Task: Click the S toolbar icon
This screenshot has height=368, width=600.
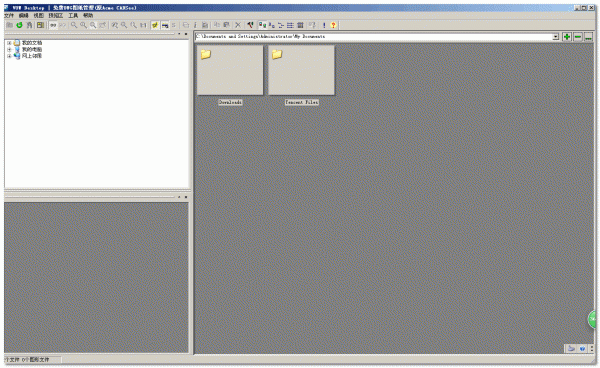Action: [174, 25]
